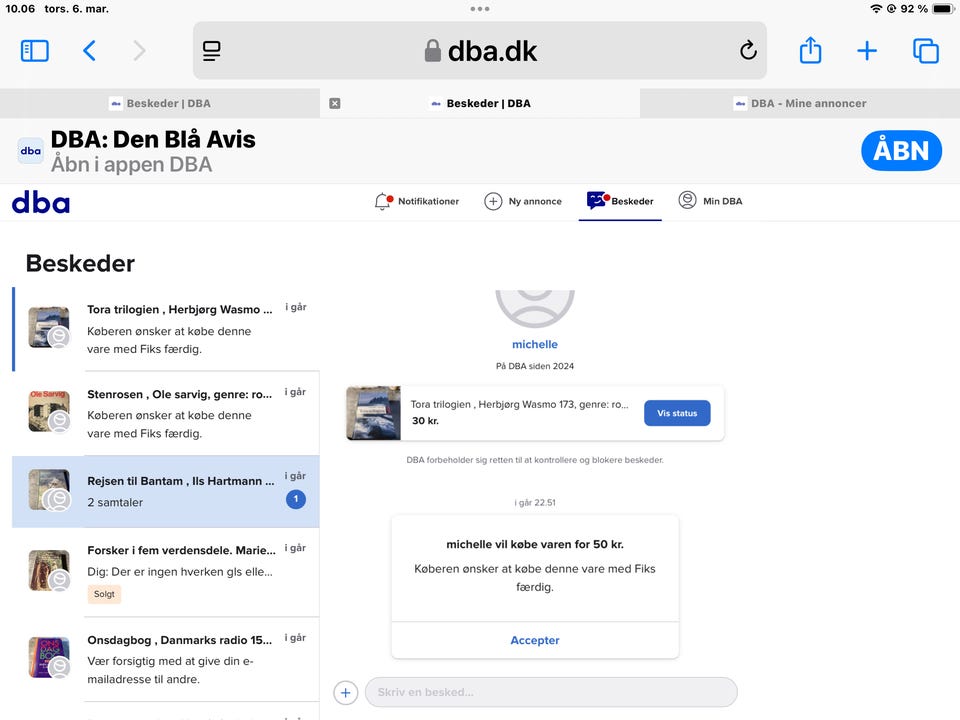Screen dimensions: 960x720
Task: Tap michelle's avatar image
Action: click(x=535, y=309)
